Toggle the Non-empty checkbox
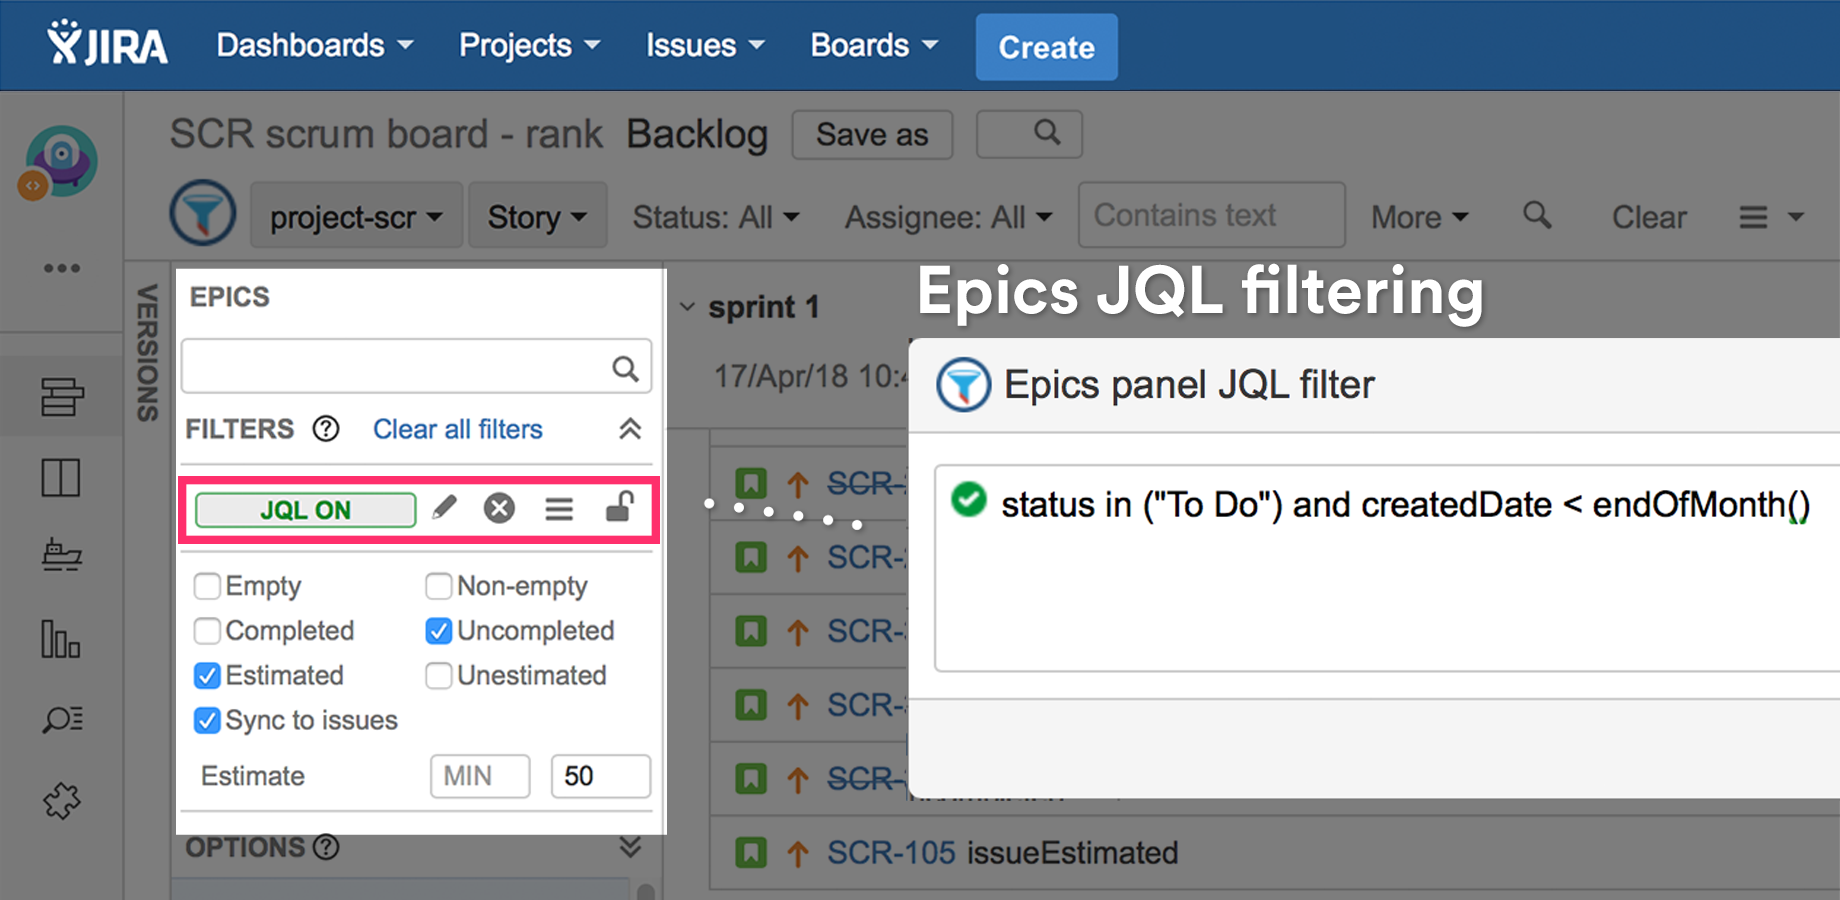Viewport: 1840px width, 900px height. (438, 586)
